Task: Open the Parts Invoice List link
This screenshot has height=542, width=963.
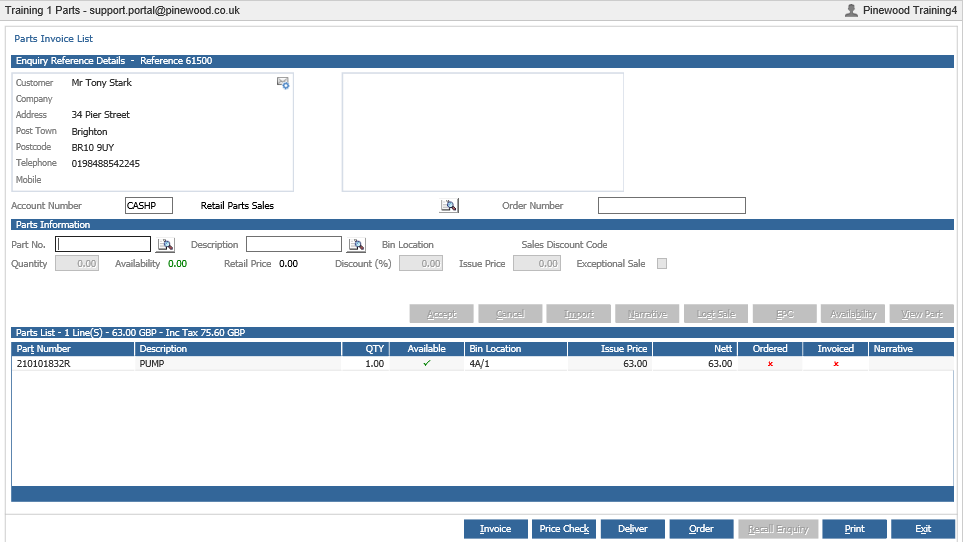Action: [x=53, y=39]
